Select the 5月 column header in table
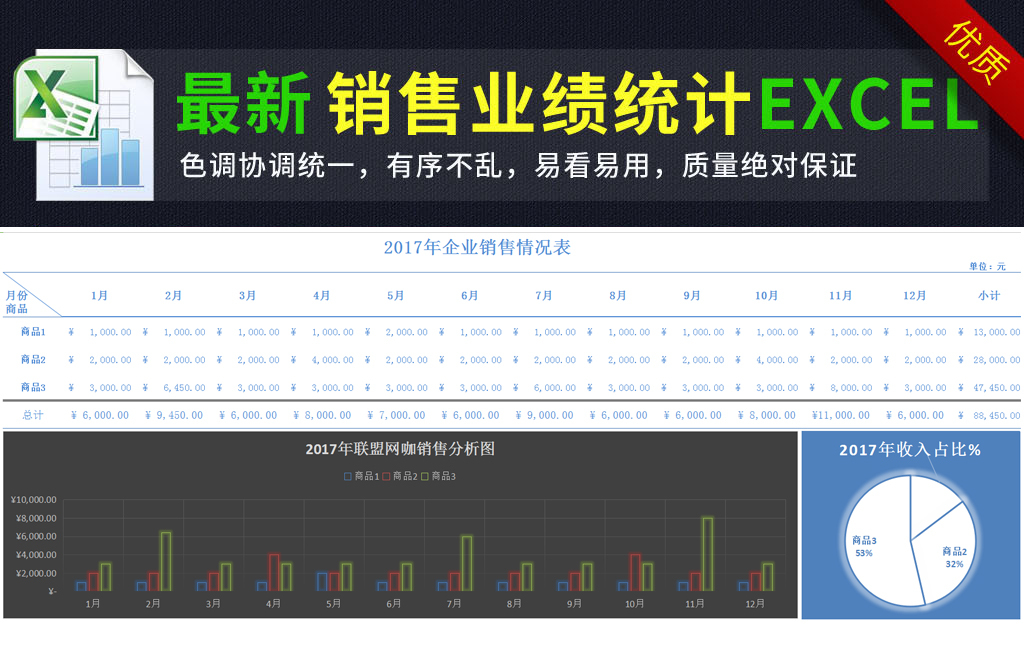 [x=395, y=296]
